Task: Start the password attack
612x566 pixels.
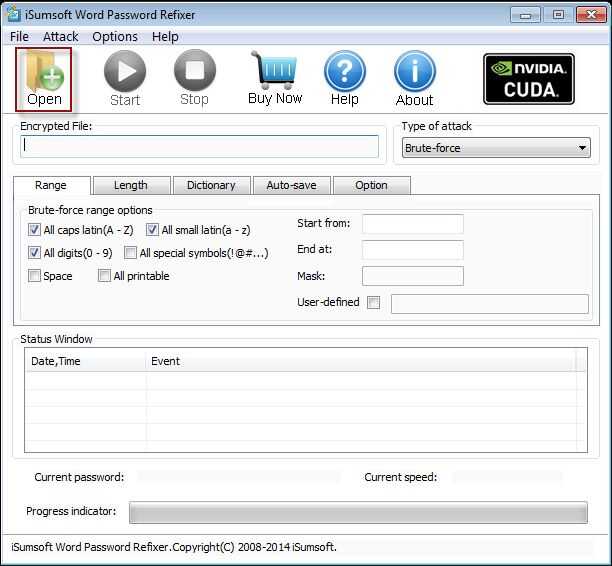Action: tap(125, 78)
